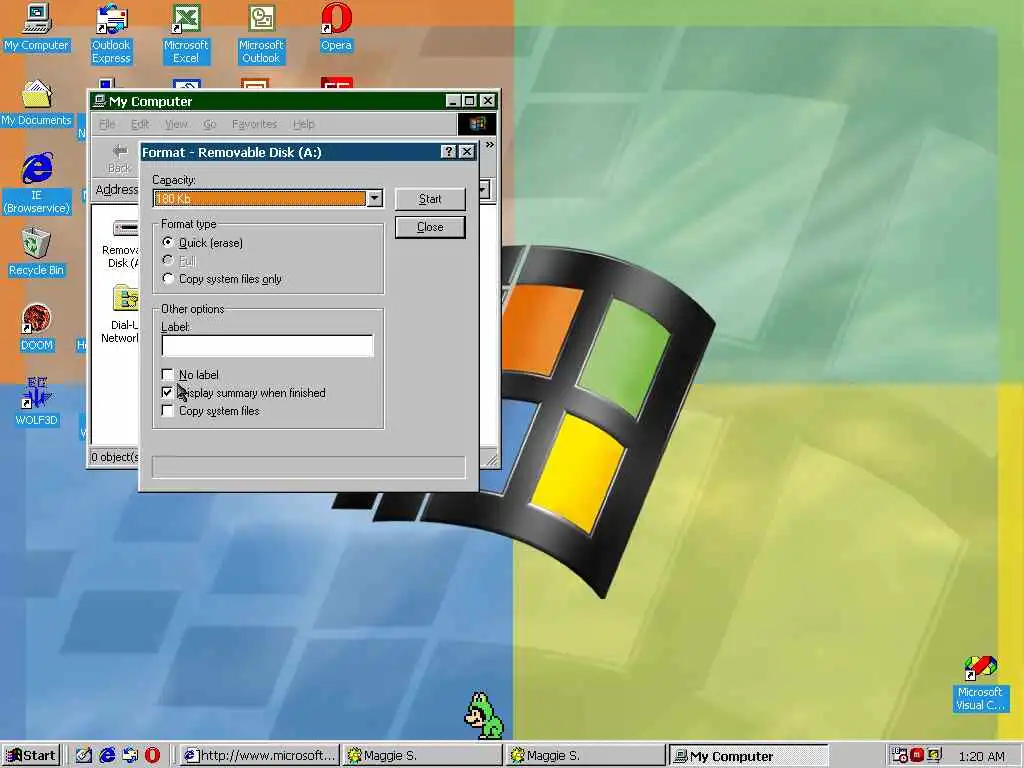Click the frog-suit Mario character above taskbar

484,716
